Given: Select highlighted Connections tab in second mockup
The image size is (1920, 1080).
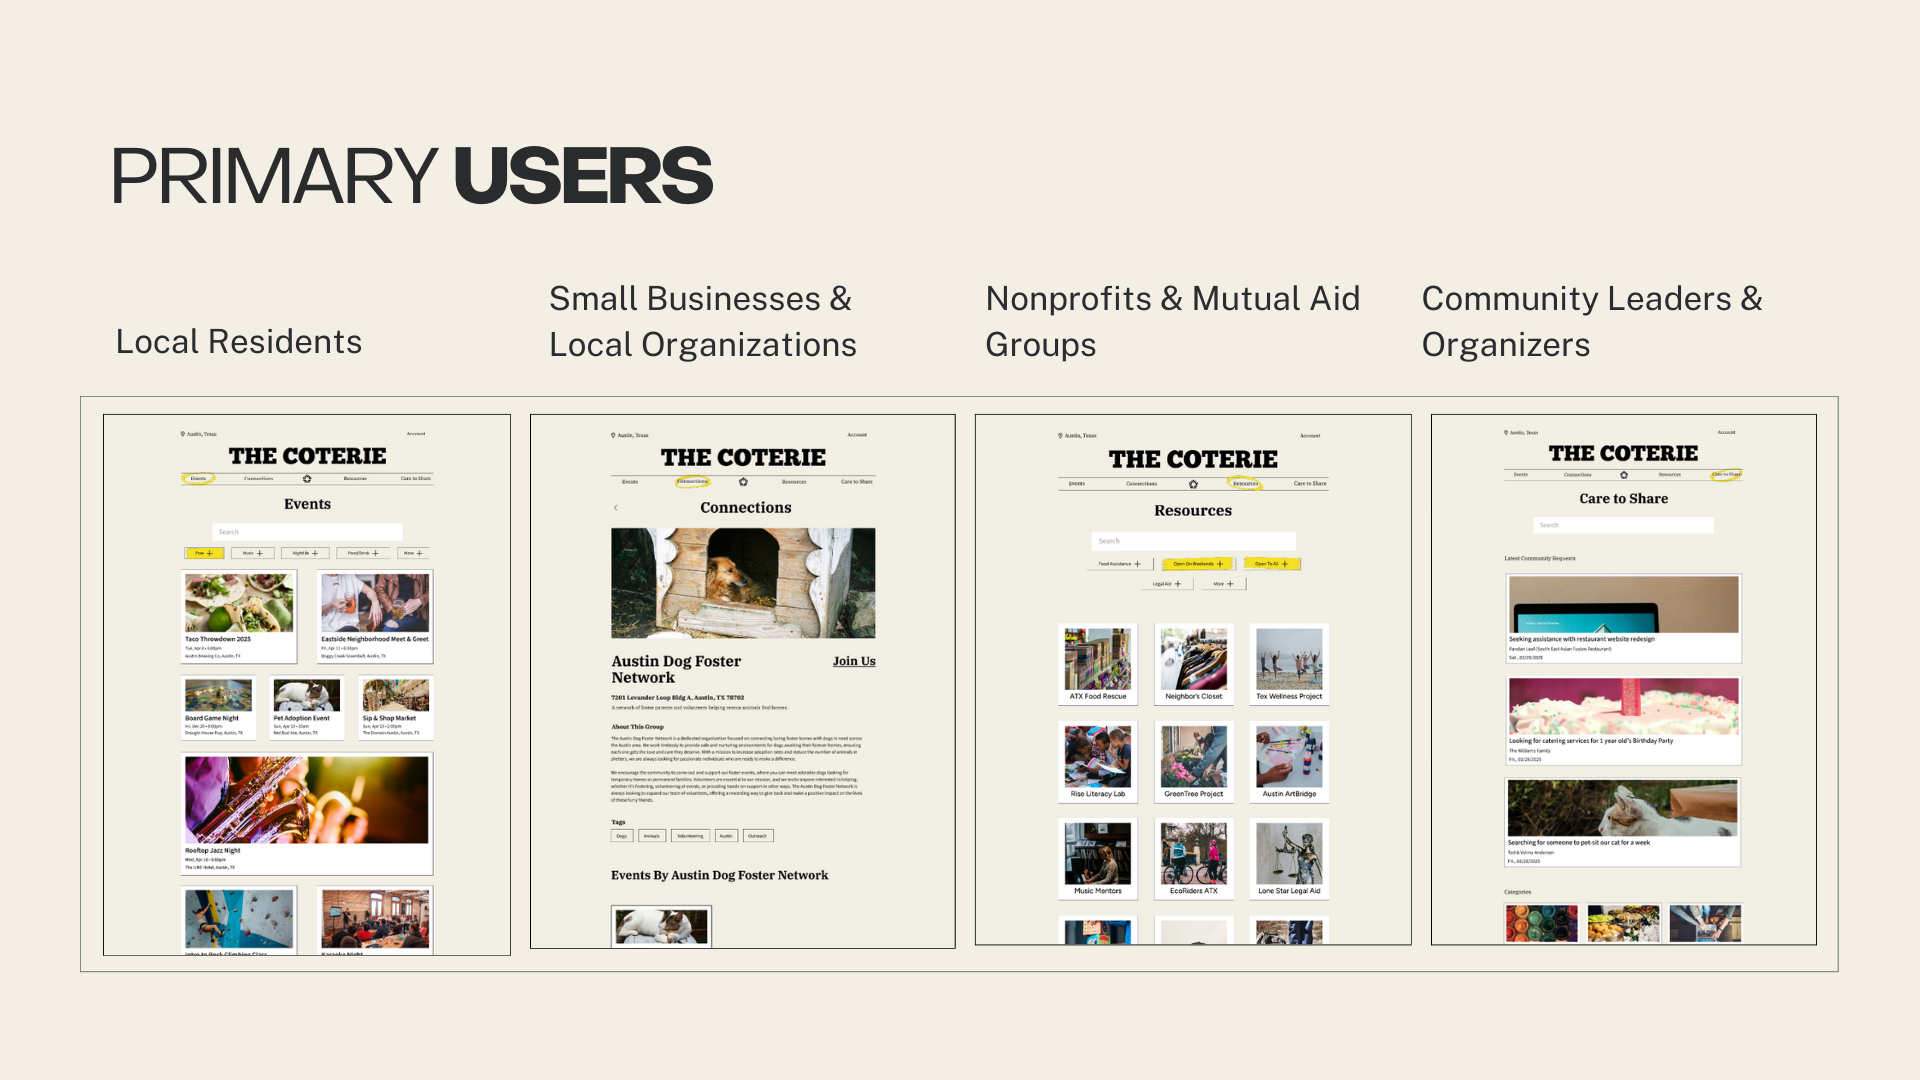Looking at the screenshot, I should (x=692, y=482).
